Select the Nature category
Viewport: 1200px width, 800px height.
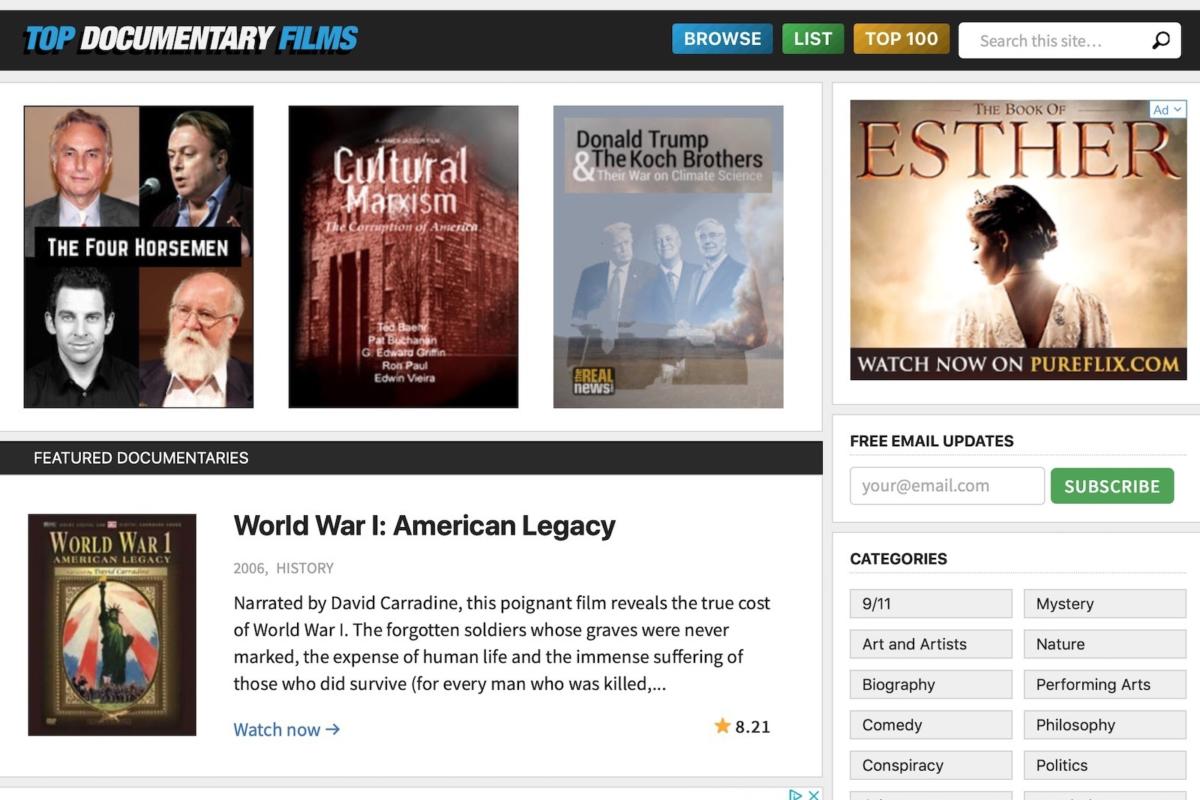[x=1105, y=644]
